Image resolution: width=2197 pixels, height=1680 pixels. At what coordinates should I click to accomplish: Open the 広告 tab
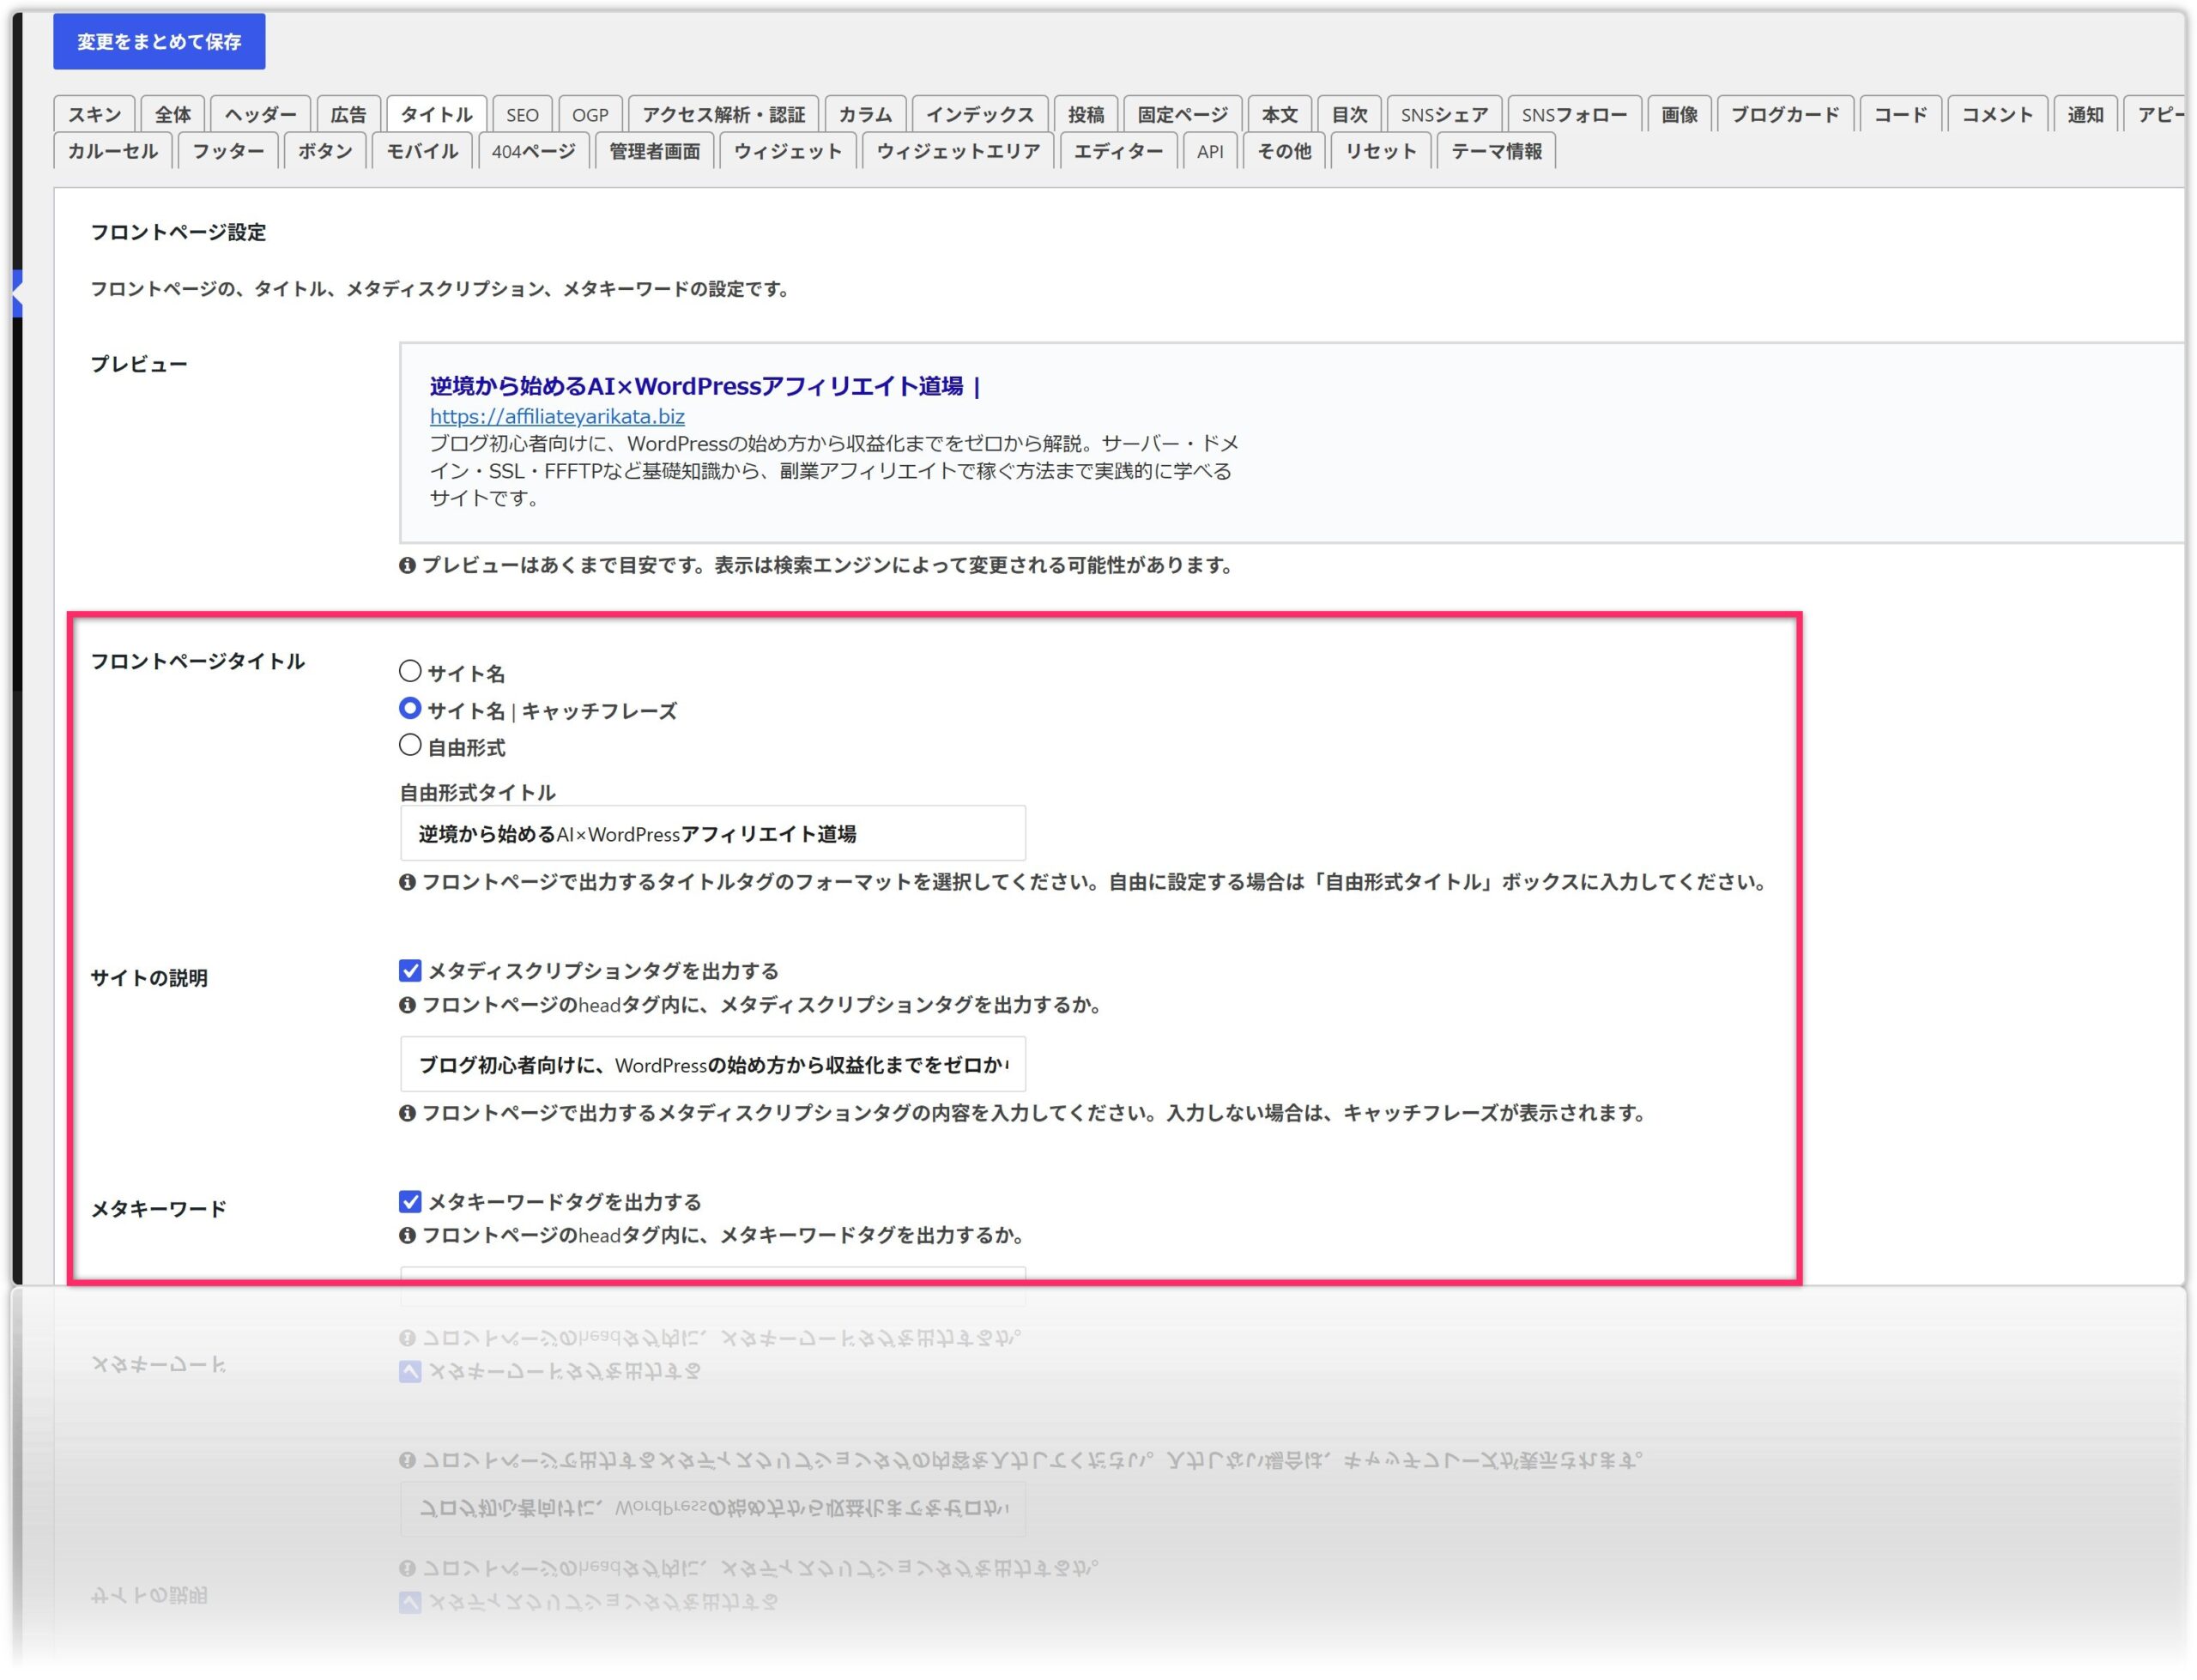pos(348,114)
